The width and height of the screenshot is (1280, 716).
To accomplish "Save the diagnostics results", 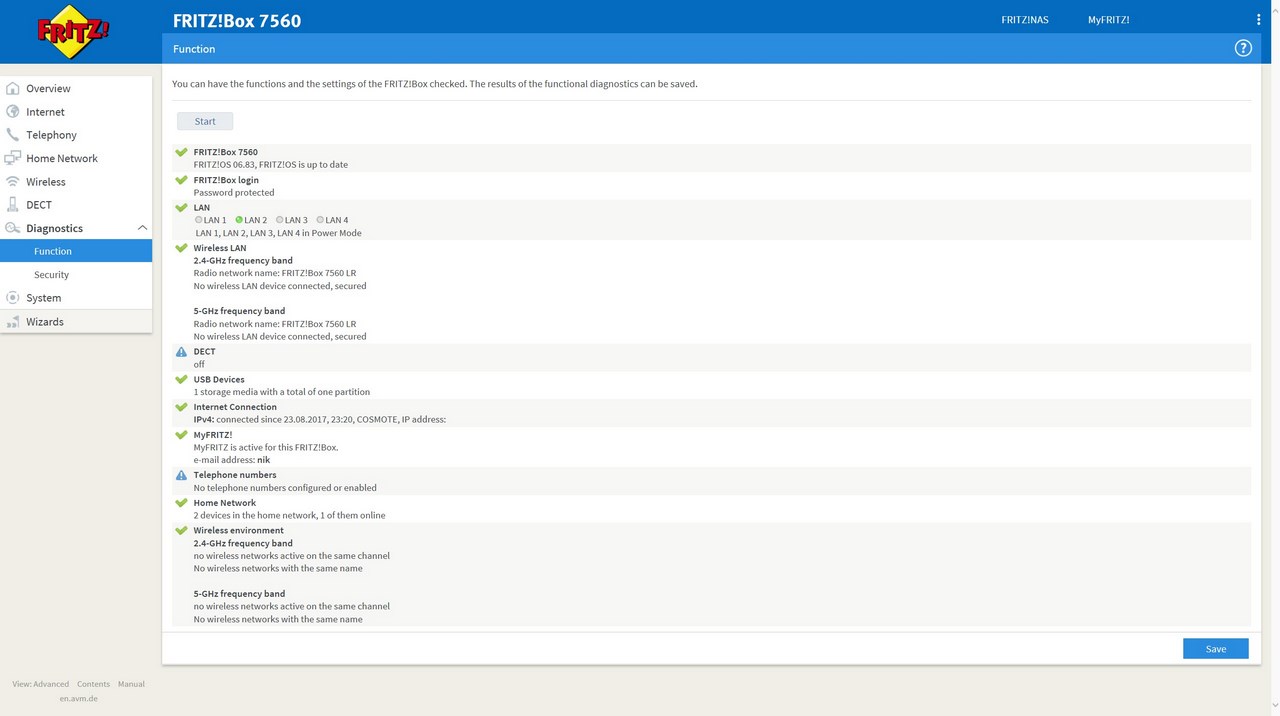I will [1216, 649].
